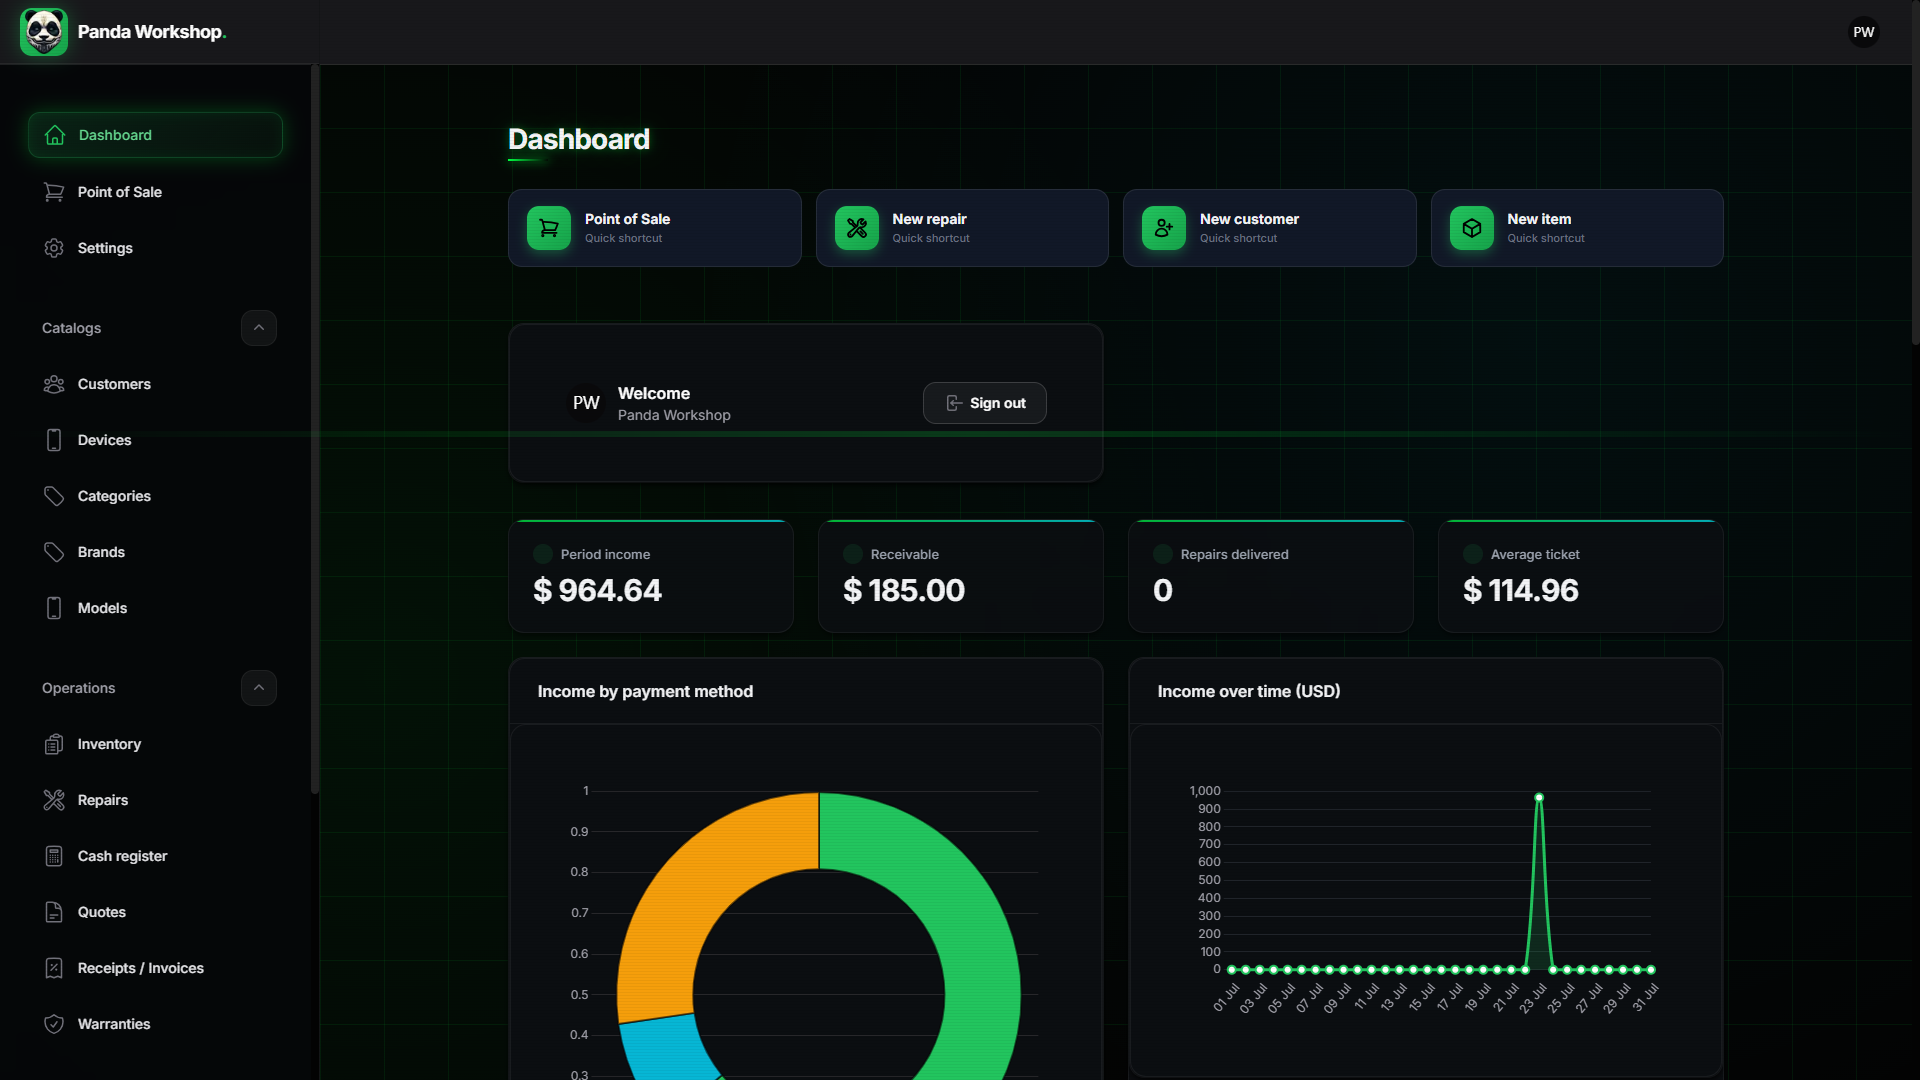Open the Categories catalog
The image size is (1920, 1080).
tap(155, 496)
